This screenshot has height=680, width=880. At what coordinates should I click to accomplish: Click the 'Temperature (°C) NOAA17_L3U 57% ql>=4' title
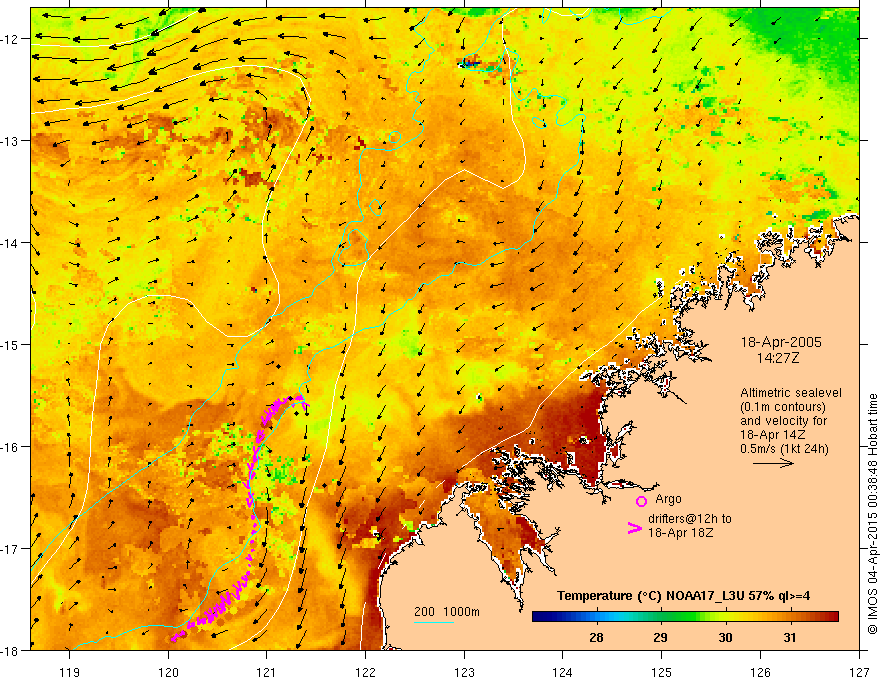[x=683, y=596]
